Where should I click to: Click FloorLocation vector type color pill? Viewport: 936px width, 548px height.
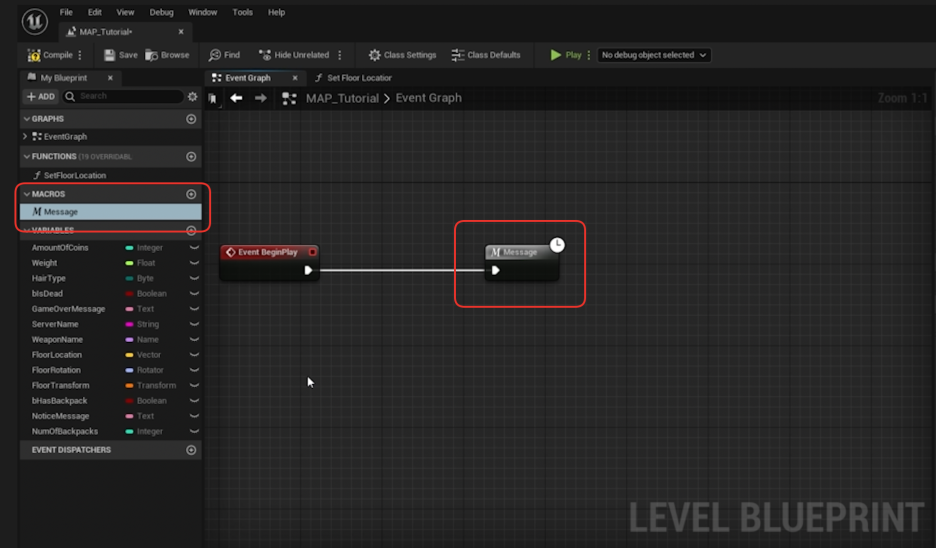[x=130, y=355]
